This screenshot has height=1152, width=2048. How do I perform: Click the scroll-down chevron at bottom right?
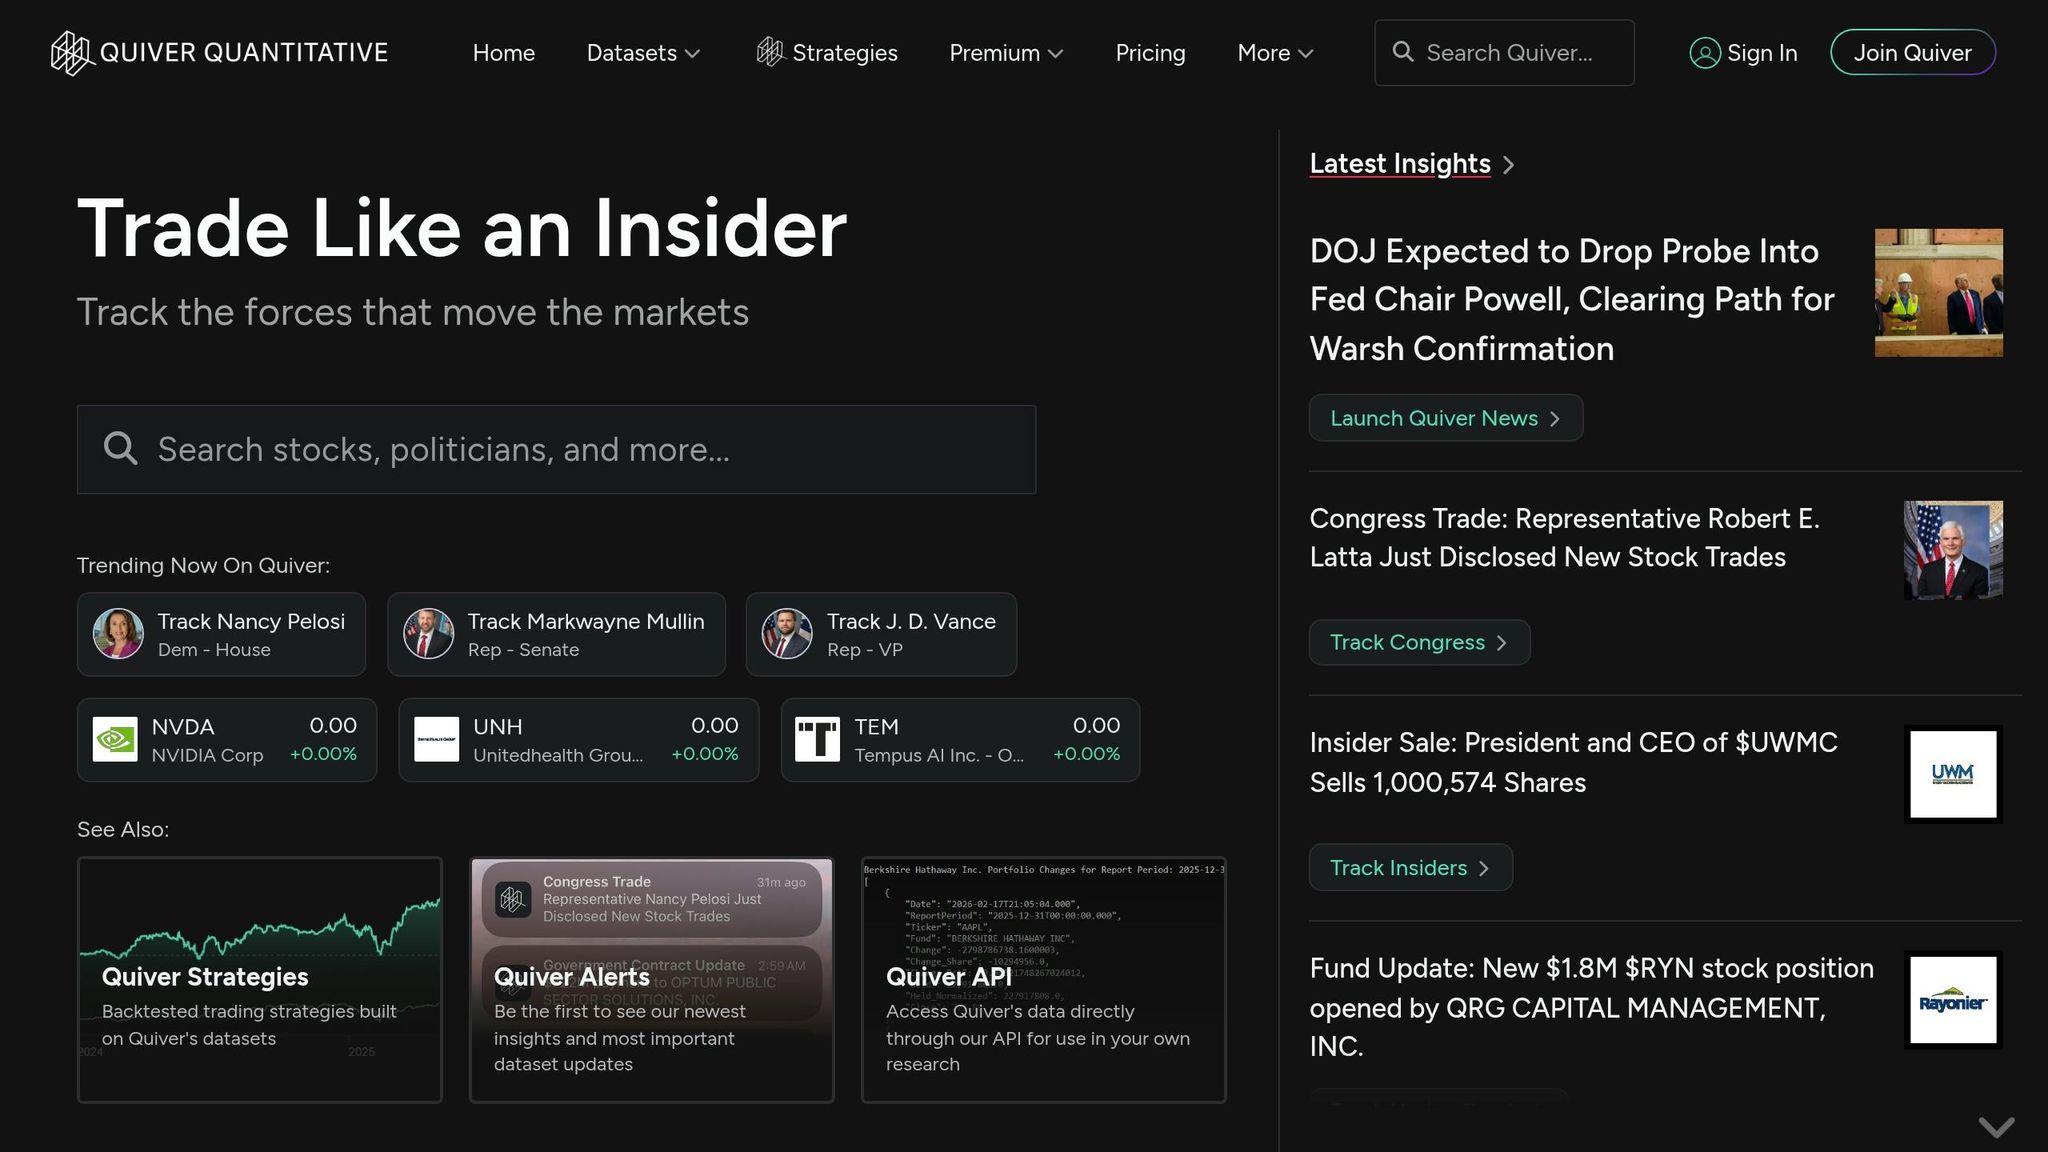1996,1127
